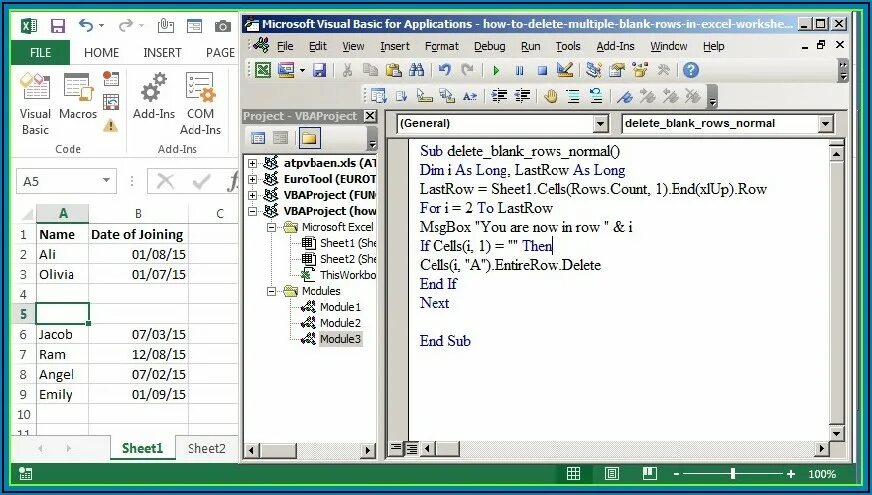This screenshot has width=872, height=495.
Task: Click the Cut scissors icon
Action: point(348,70)
